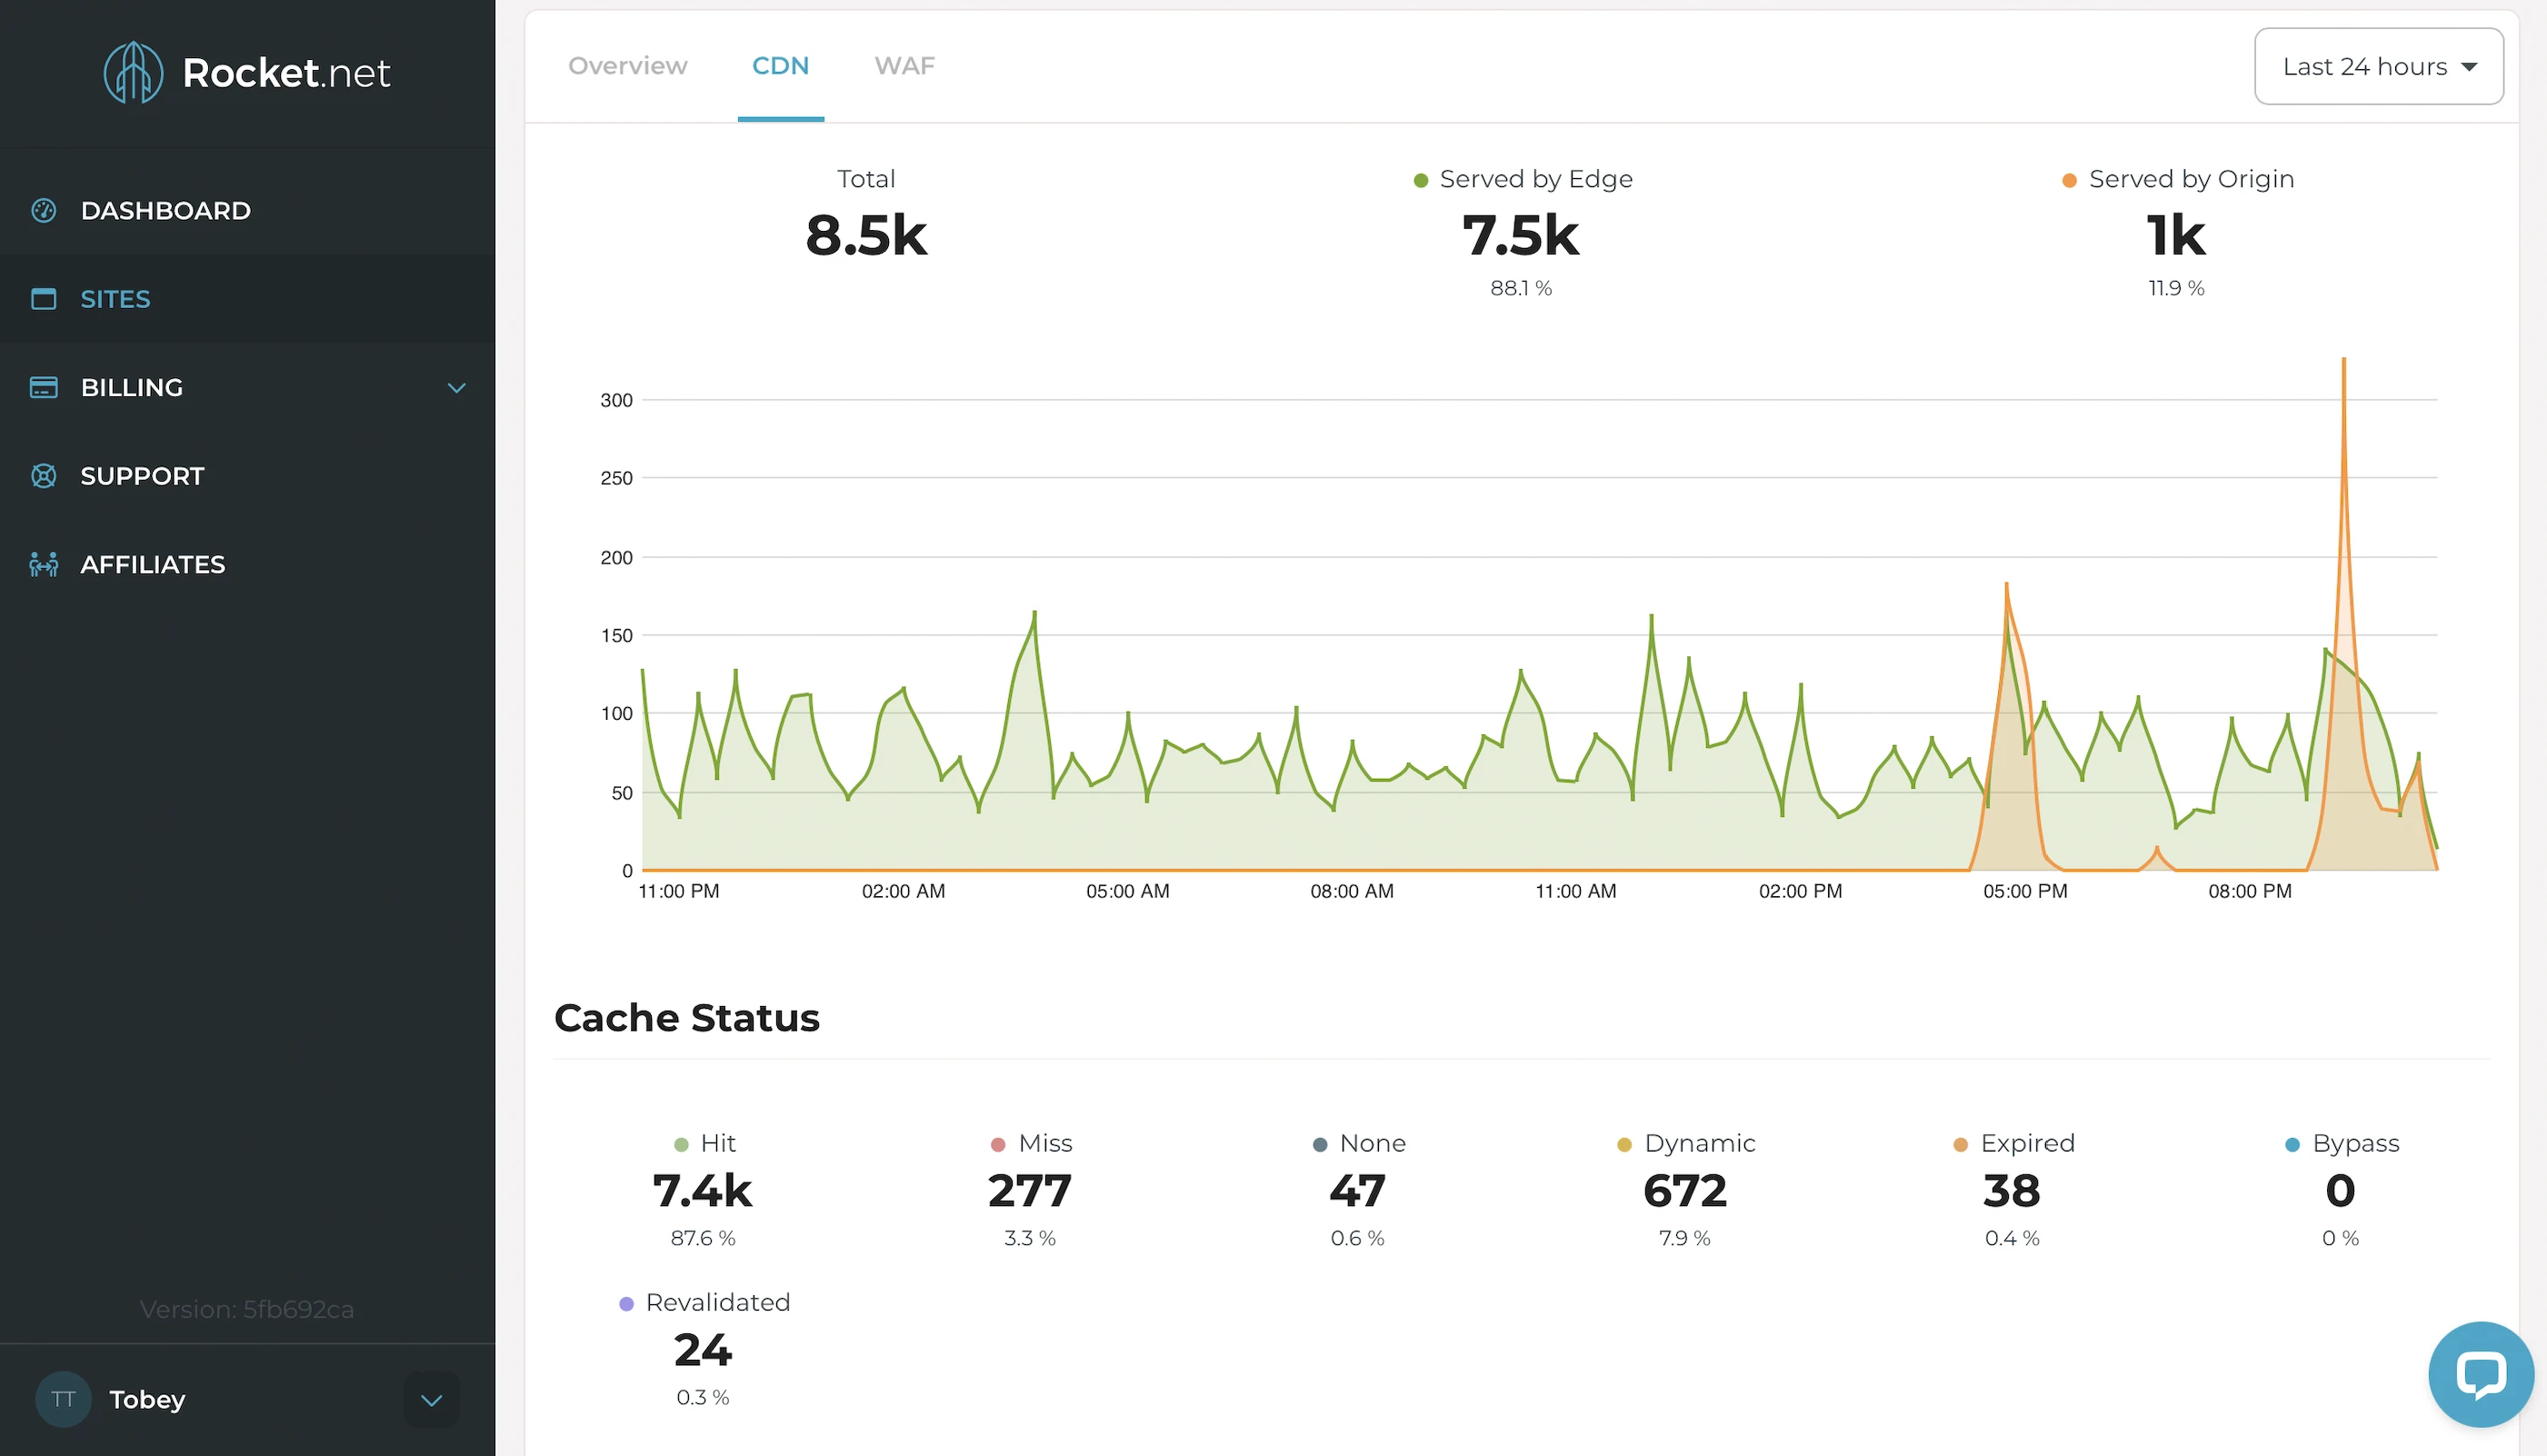Image resolution: width=2547 pixels, height=1456 pixels.
Task: Click the Dashboard gauge icon
Action: [44, 210]
